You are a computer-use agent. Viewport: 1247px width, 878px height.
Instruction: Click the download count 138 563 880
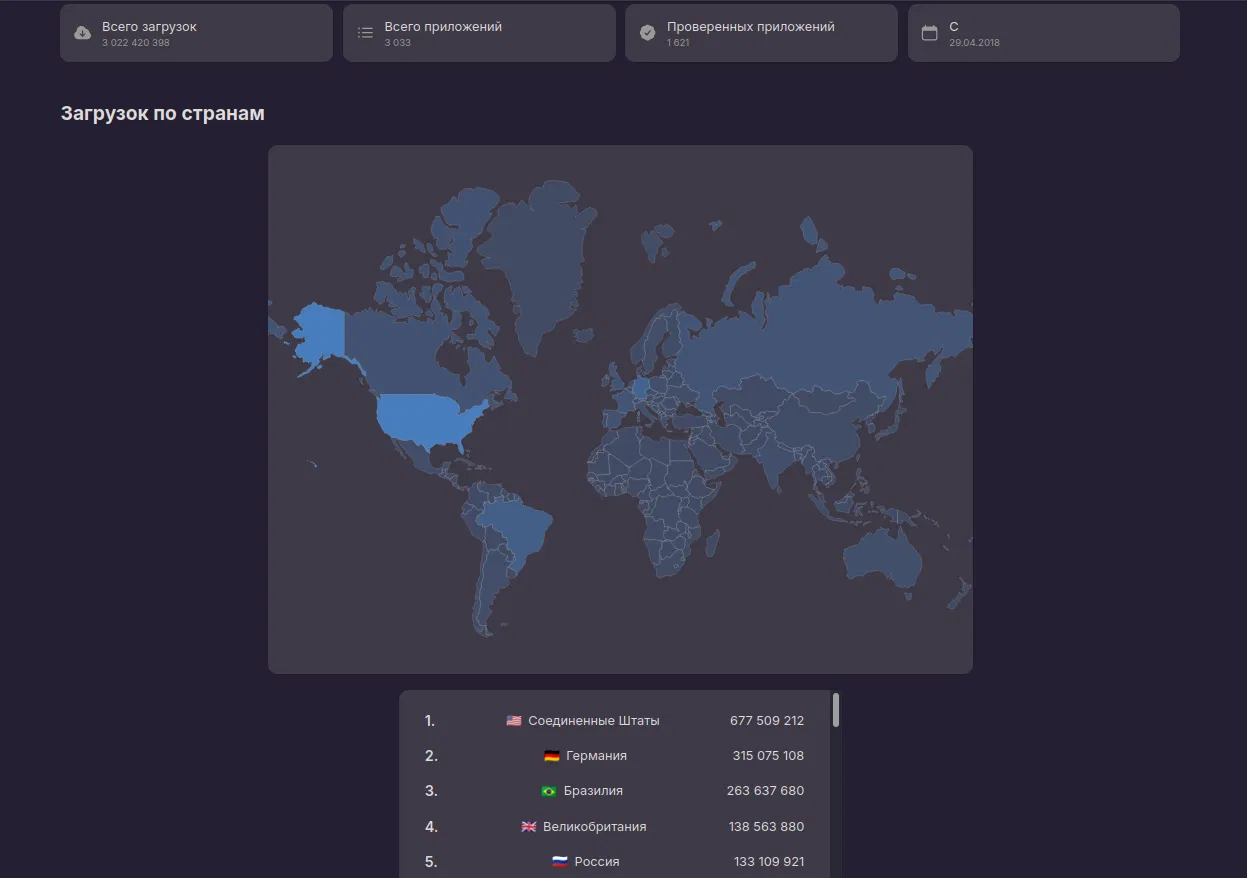[x=766, y=827]
